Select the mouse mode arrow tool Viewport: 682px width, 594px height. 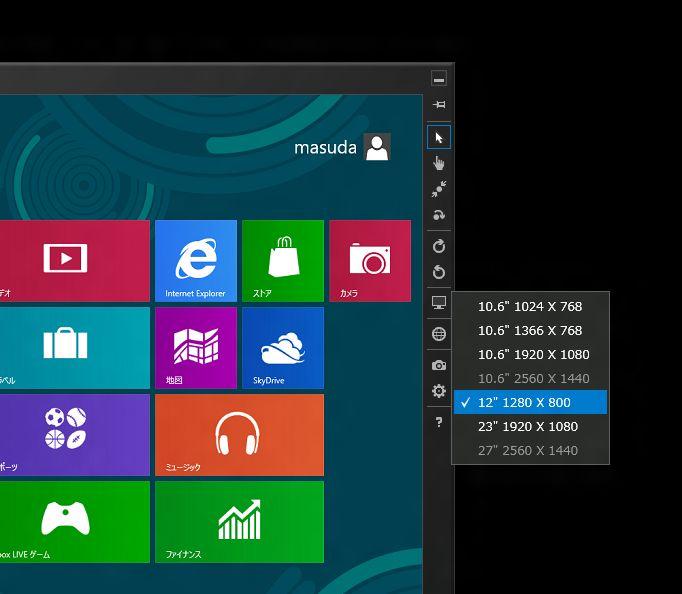coord(438,137)
